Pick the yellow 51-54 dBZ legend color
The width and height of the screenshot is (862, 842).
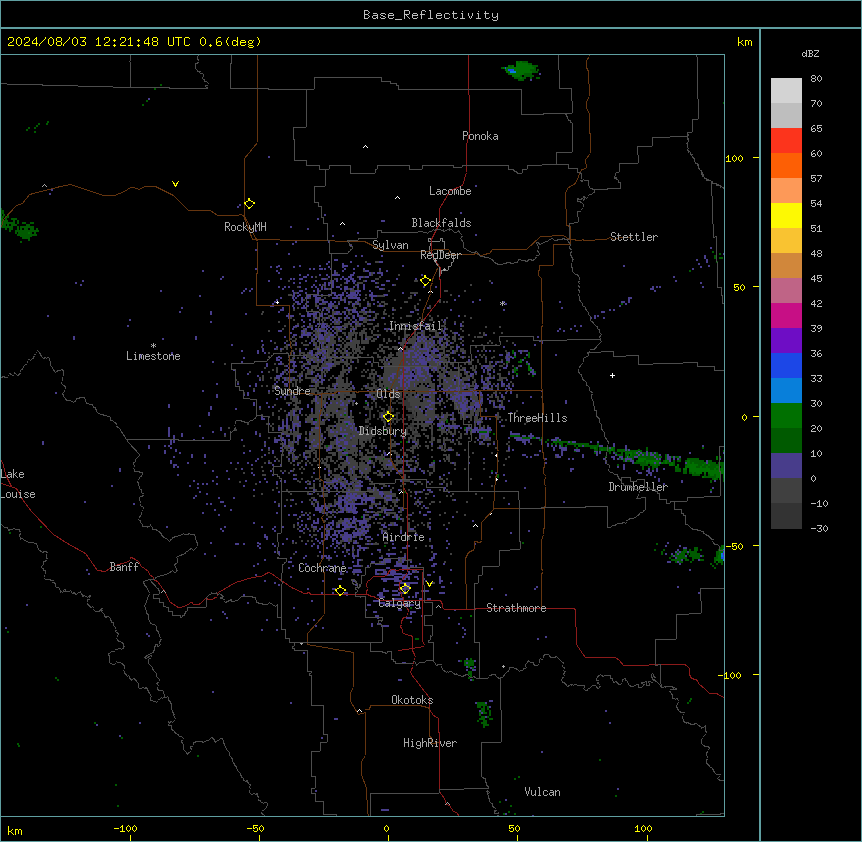click(x=786, y=215)
